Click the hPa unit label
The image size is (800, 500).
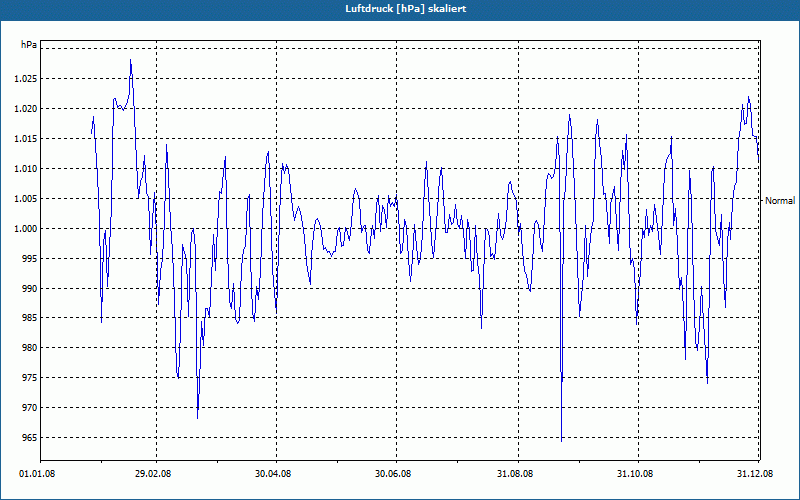click(29, 45)
